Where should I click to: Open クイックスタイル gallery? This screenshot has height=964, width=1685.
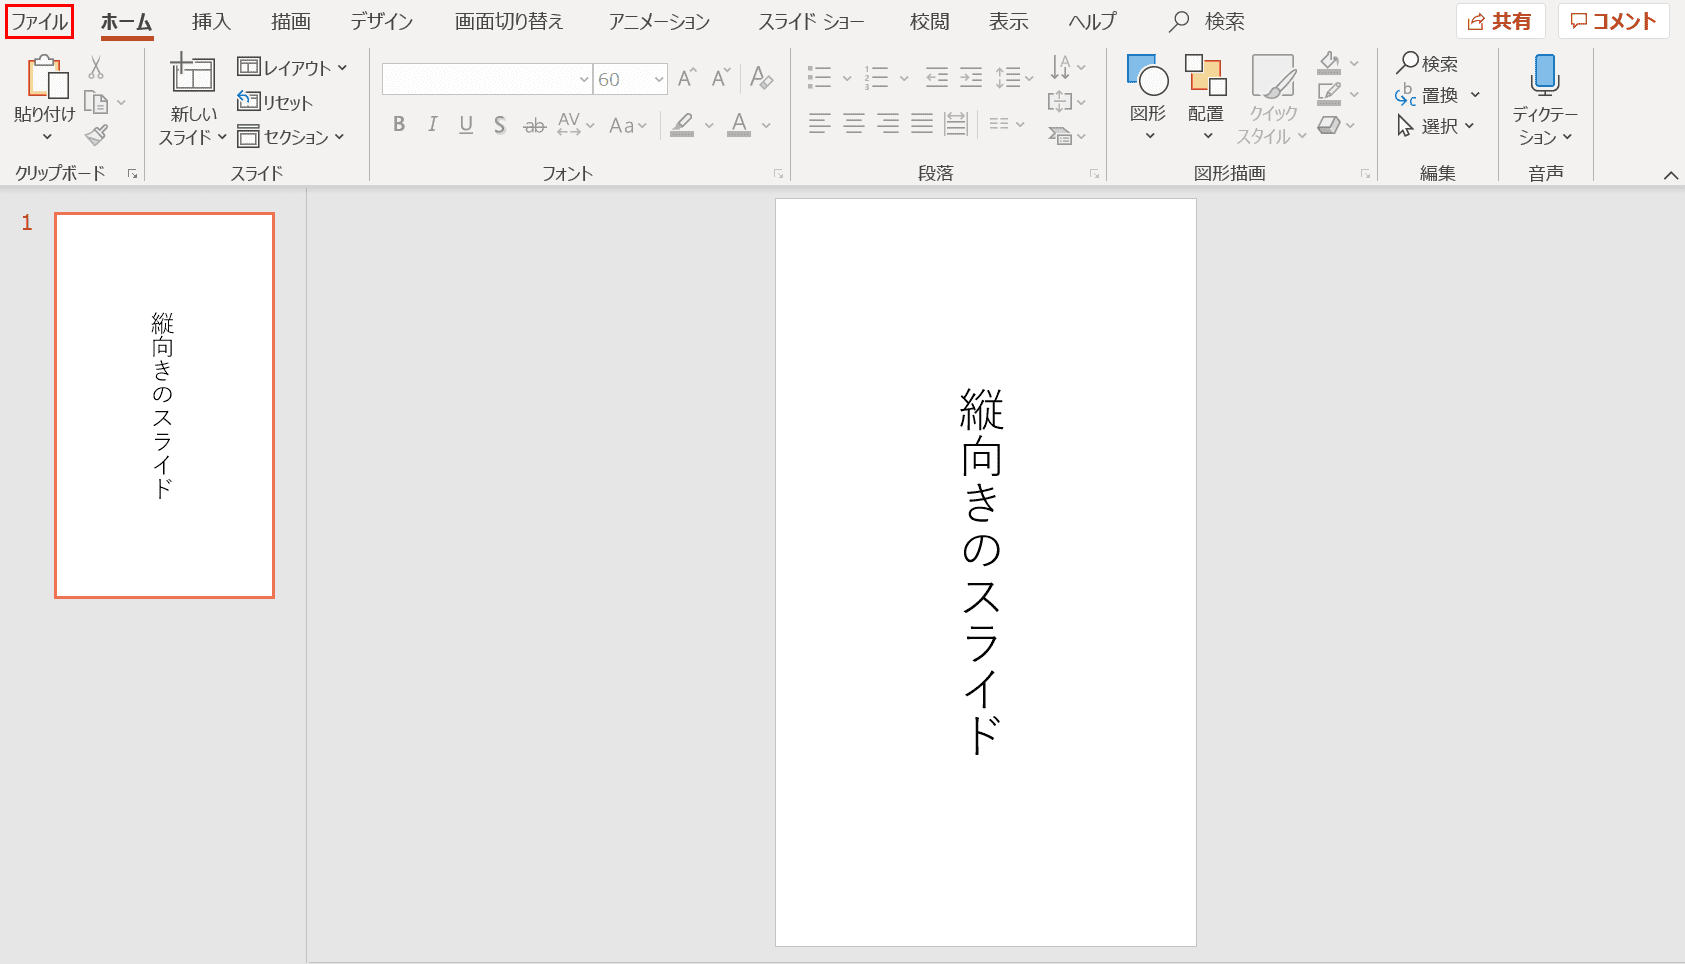[1272, 100]
